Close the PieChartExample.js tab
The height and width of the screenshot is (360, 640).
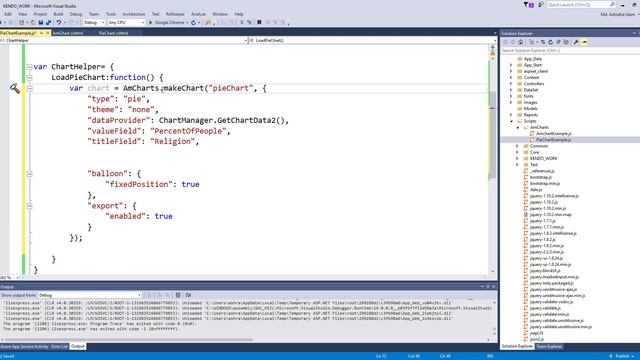[48, 33]
